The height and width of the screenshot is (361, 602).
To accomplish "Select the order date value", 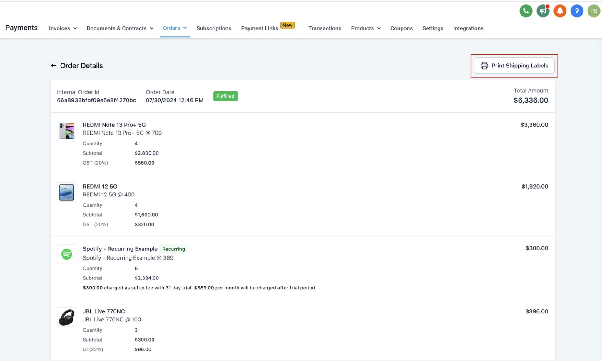I will click(174, 100).
